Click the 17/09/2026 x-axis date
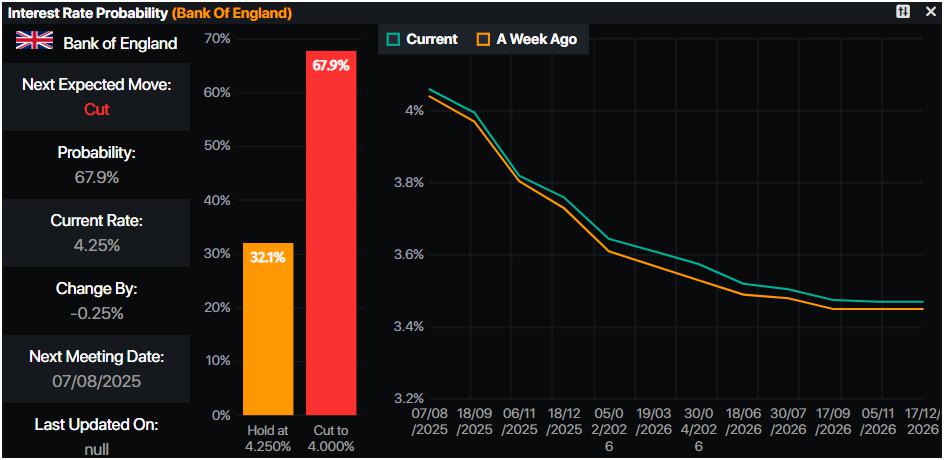Screen dimensions: 944x460 (833, 422)
